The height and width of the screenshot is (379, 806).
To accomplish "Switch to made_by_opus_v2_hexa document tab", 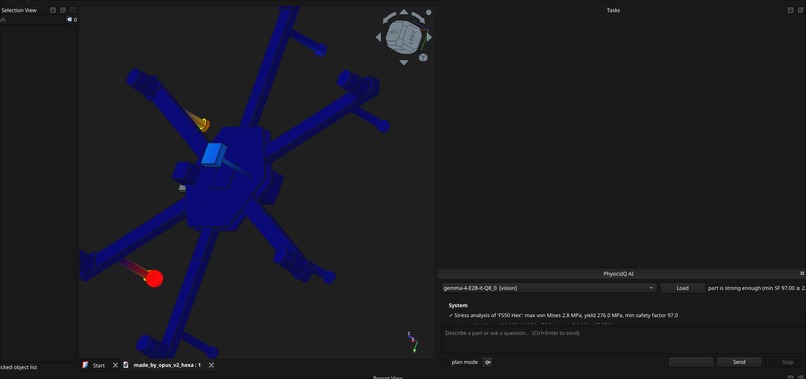I will (x=167, y=365).
